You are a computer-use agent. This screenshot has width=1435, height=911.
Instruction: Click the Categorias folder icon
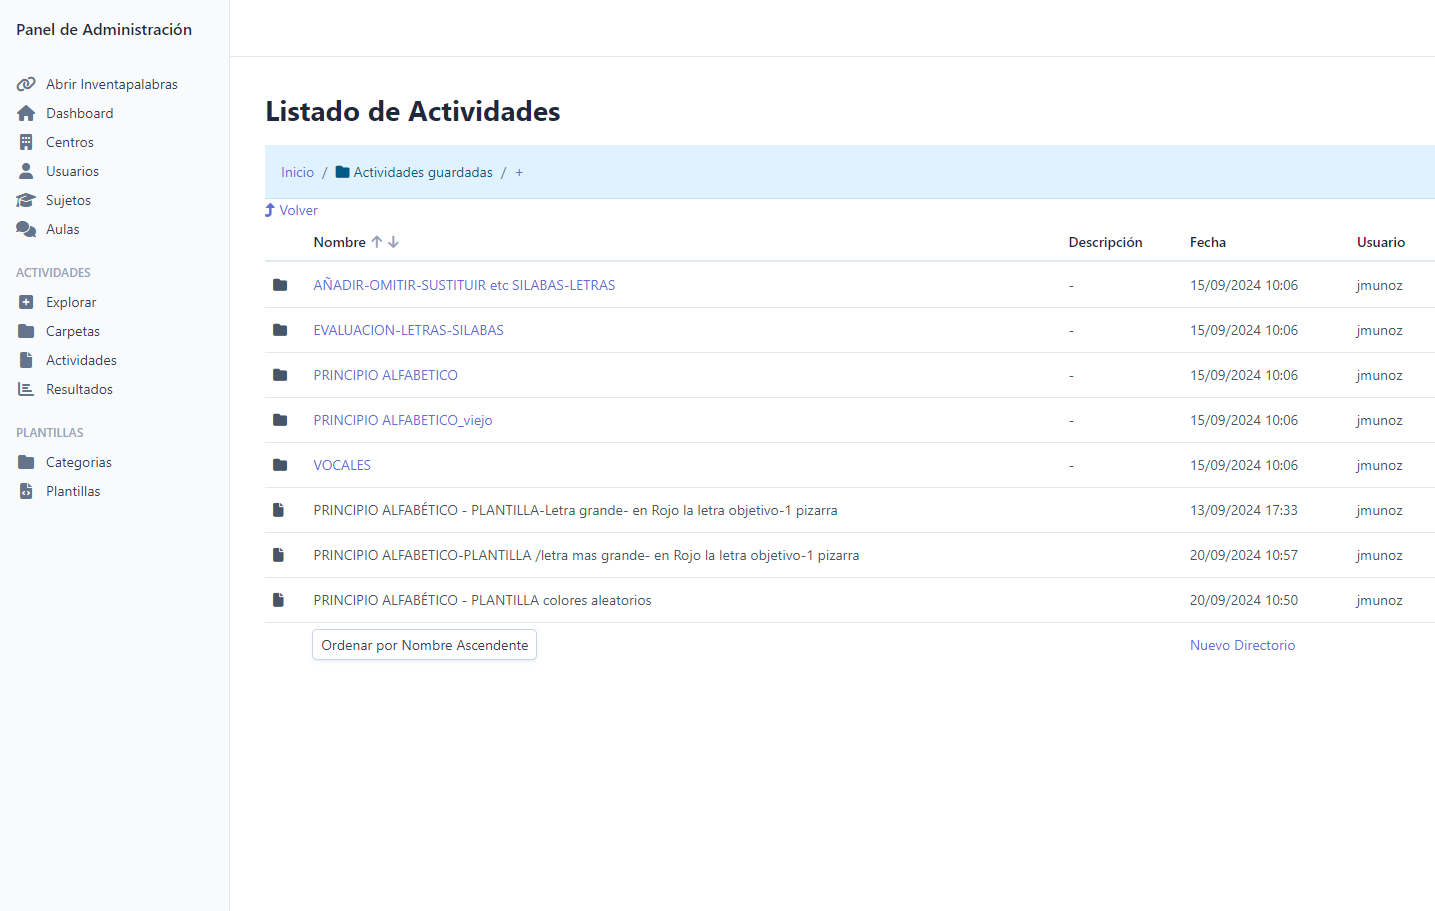tap(26, 462)
